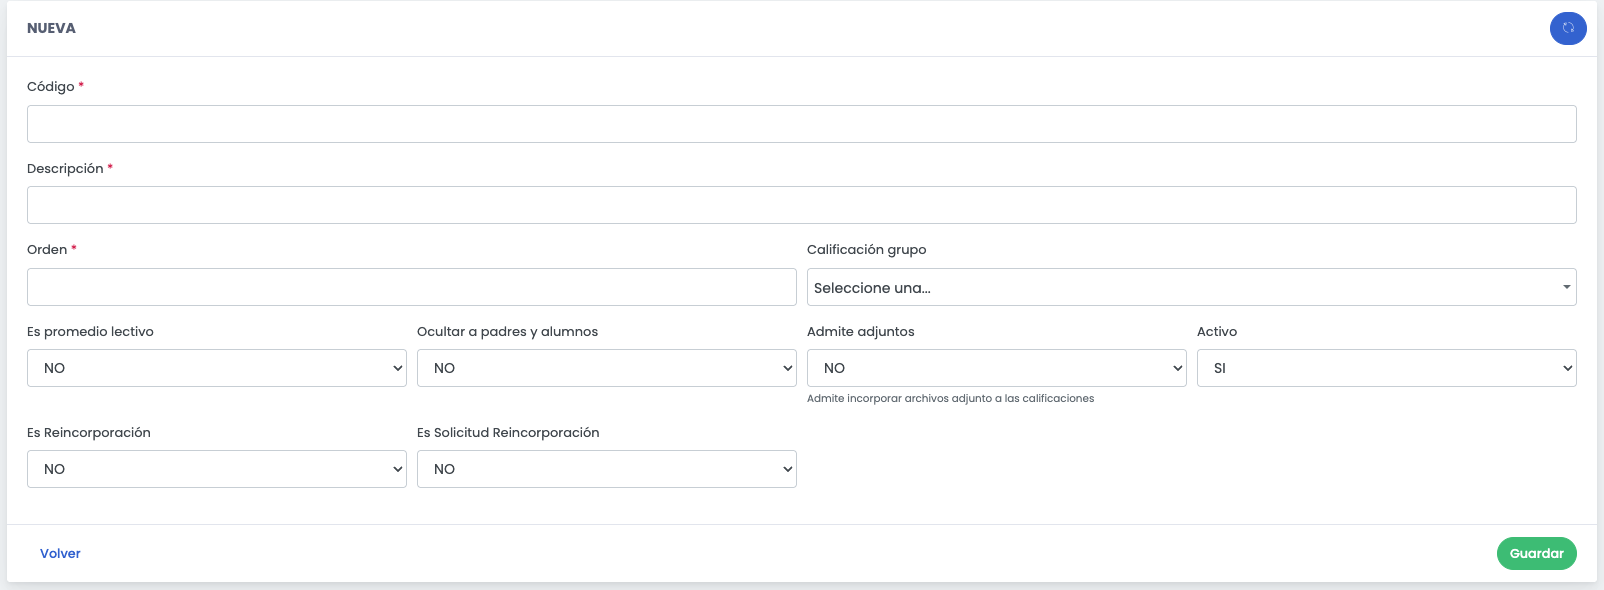Focus the Código text input box
The image size is (1604, 590).
click(x=801, y=124)
